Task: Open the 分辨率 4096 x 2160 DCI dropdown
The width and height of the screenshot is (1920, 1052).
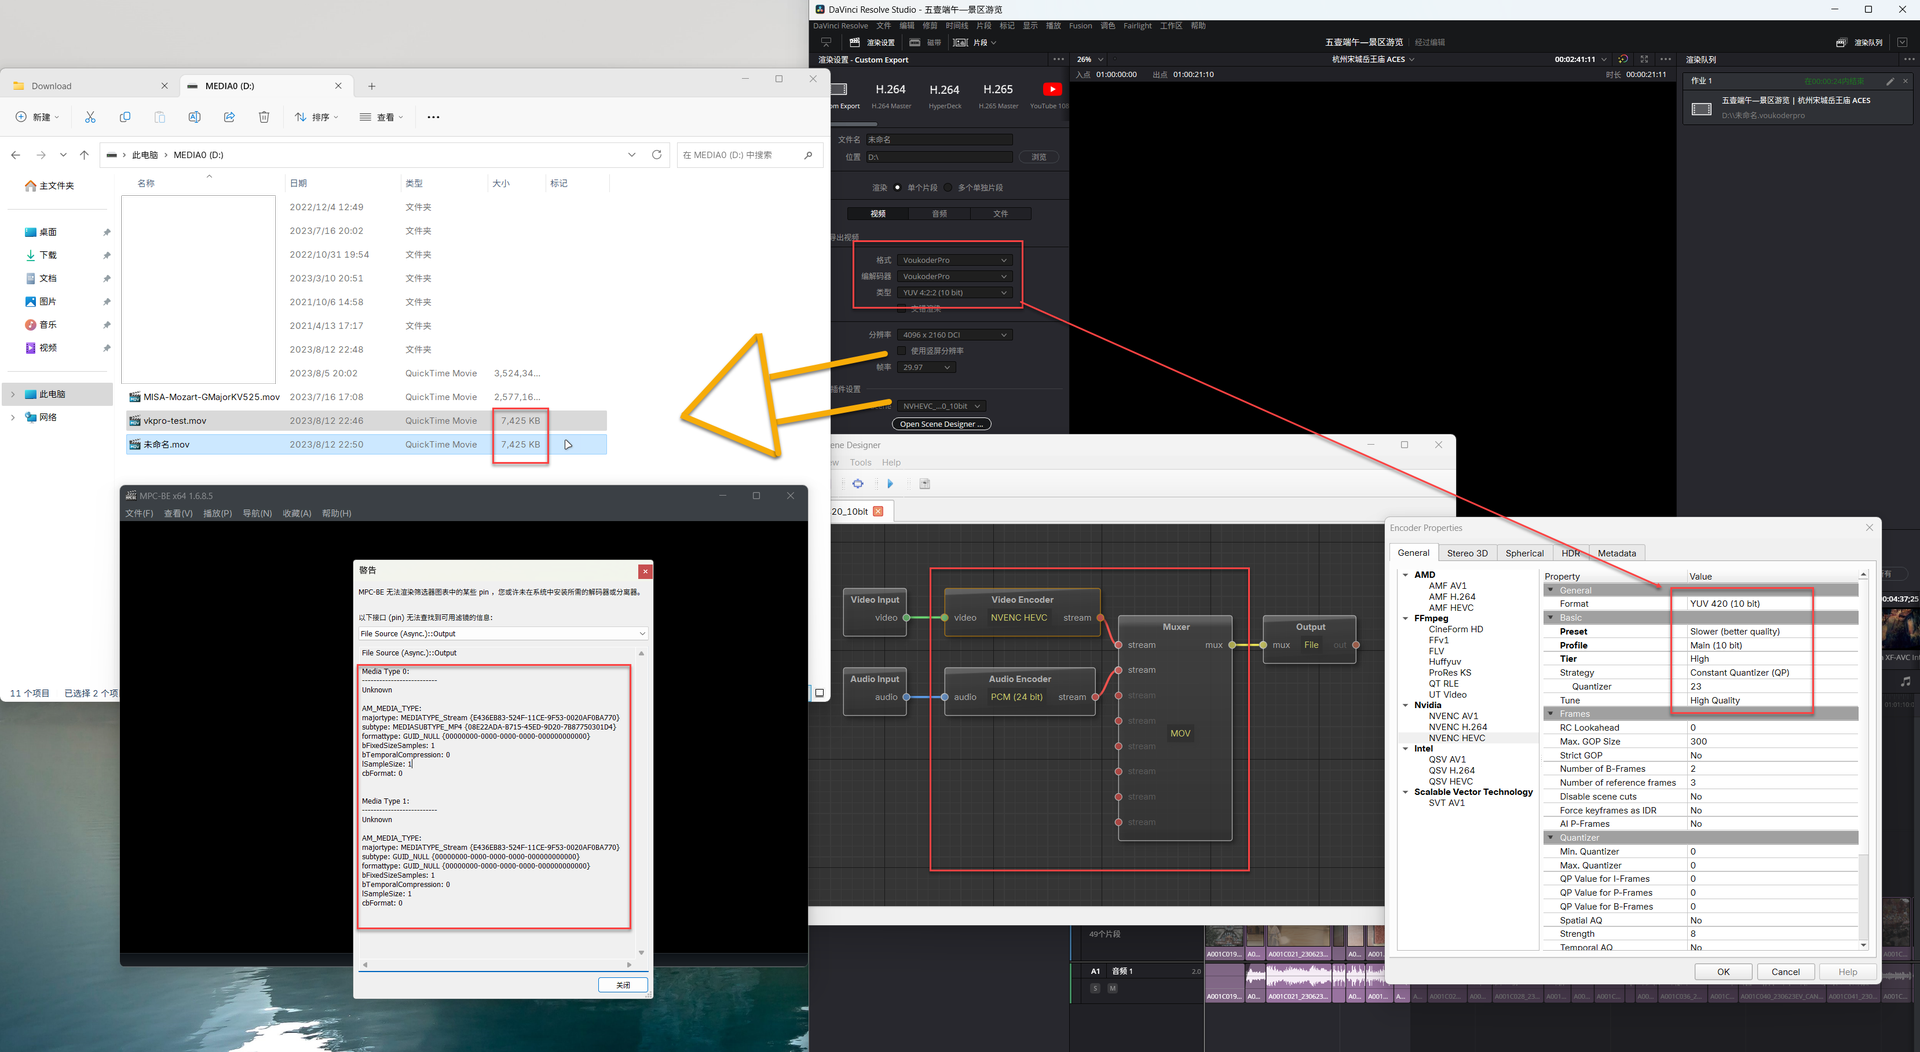Action: pyautogui.click(x=955, y=335)
